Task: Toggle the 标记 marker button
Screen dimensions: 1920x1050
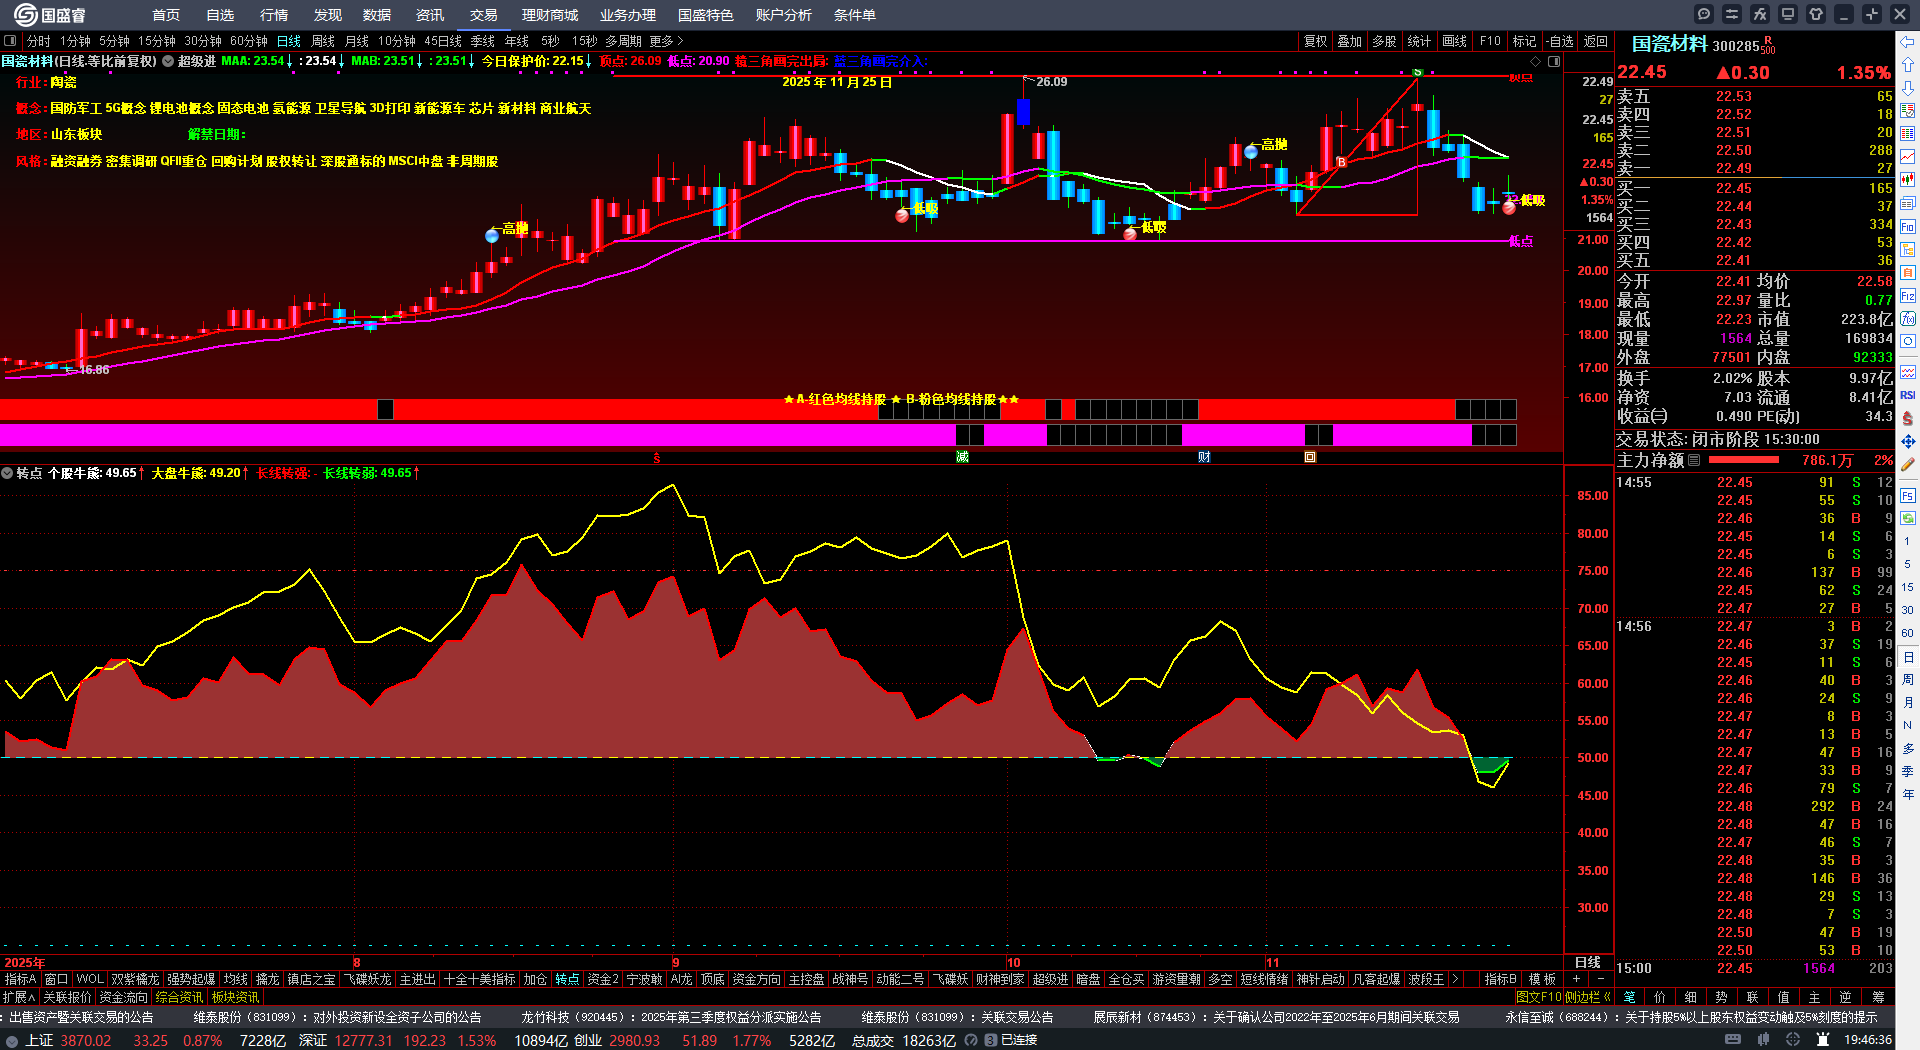Action: 1524,41
